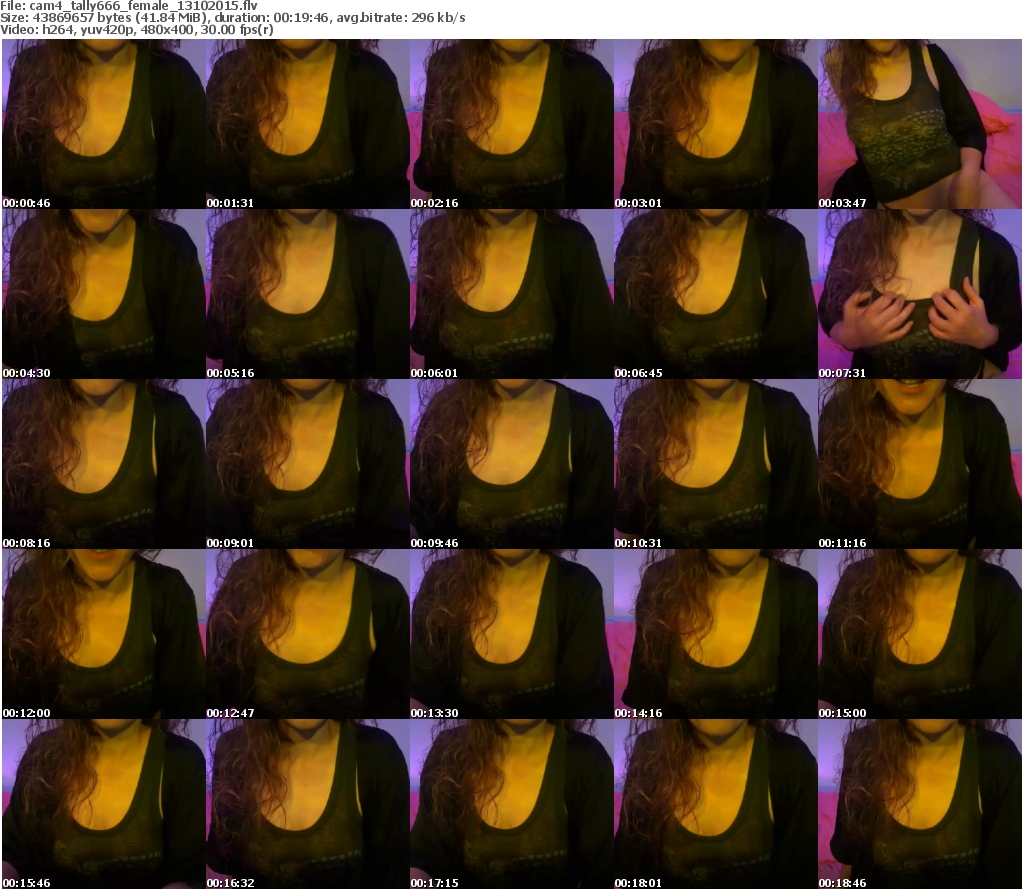Select the thumbnail stamped 00:14:16
The width and height of the screenshot is (1024, 889).
tap(716, 634)
